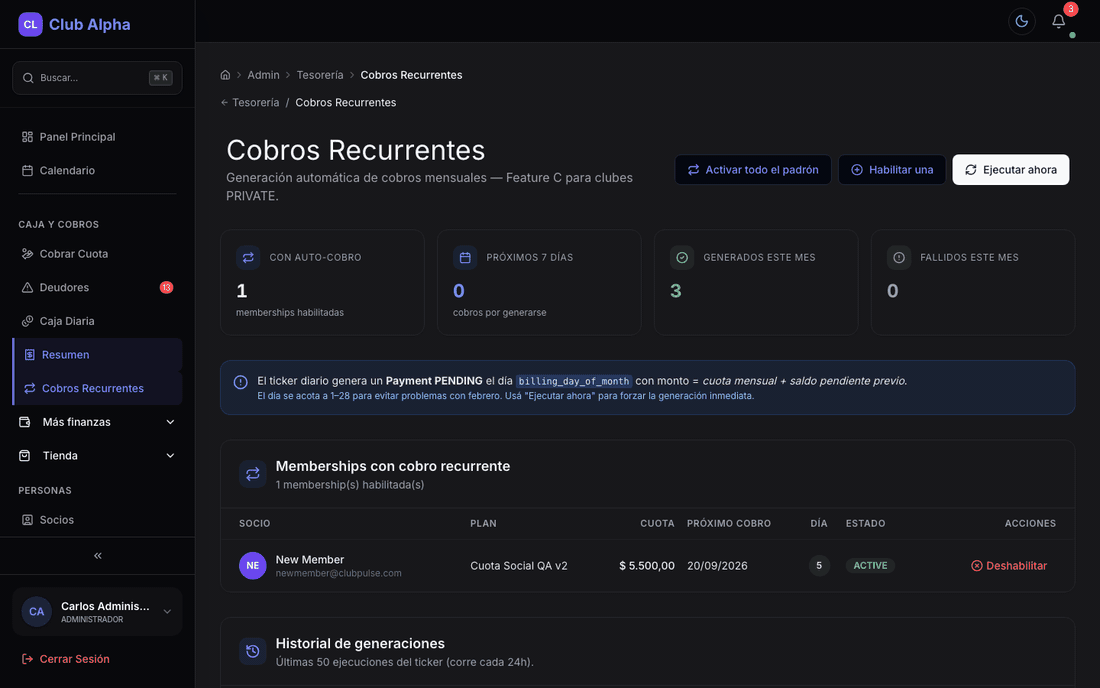Click the Deudores warning triangle icon

27,288
